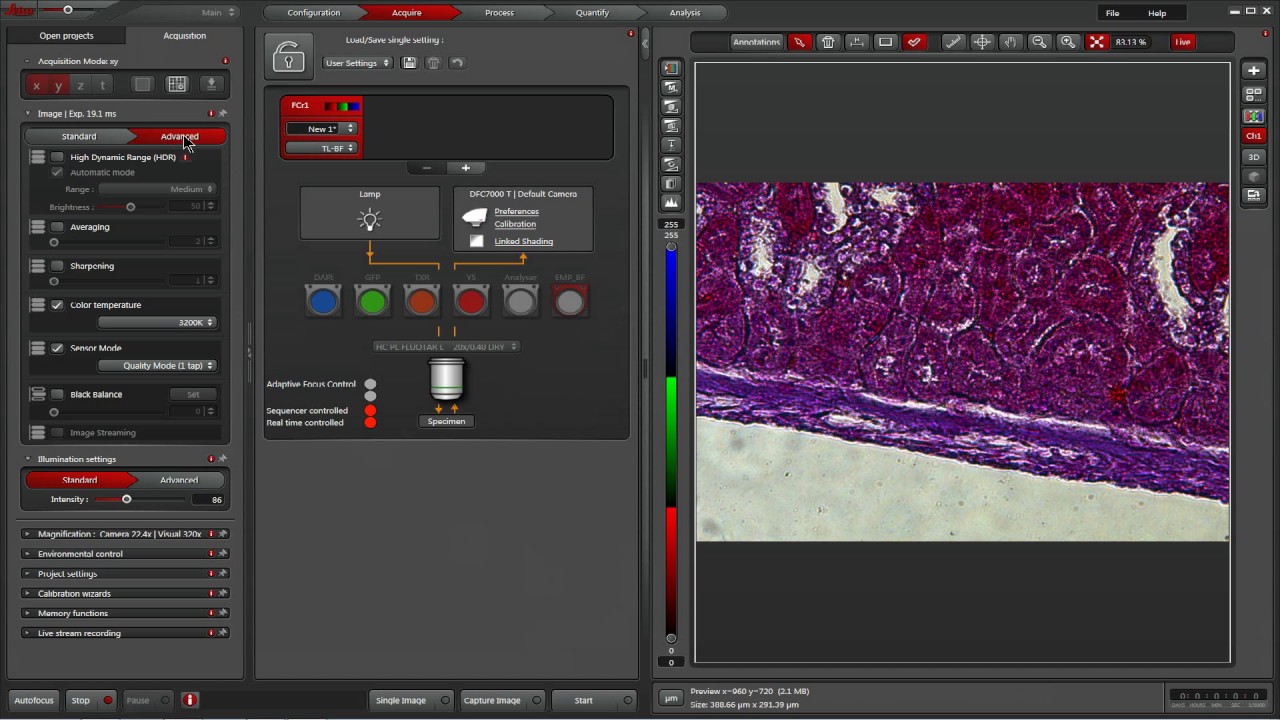Viewport: 1280px width, 720px height.
Task: Switch to the Process tab
Action: pos(499,13)
